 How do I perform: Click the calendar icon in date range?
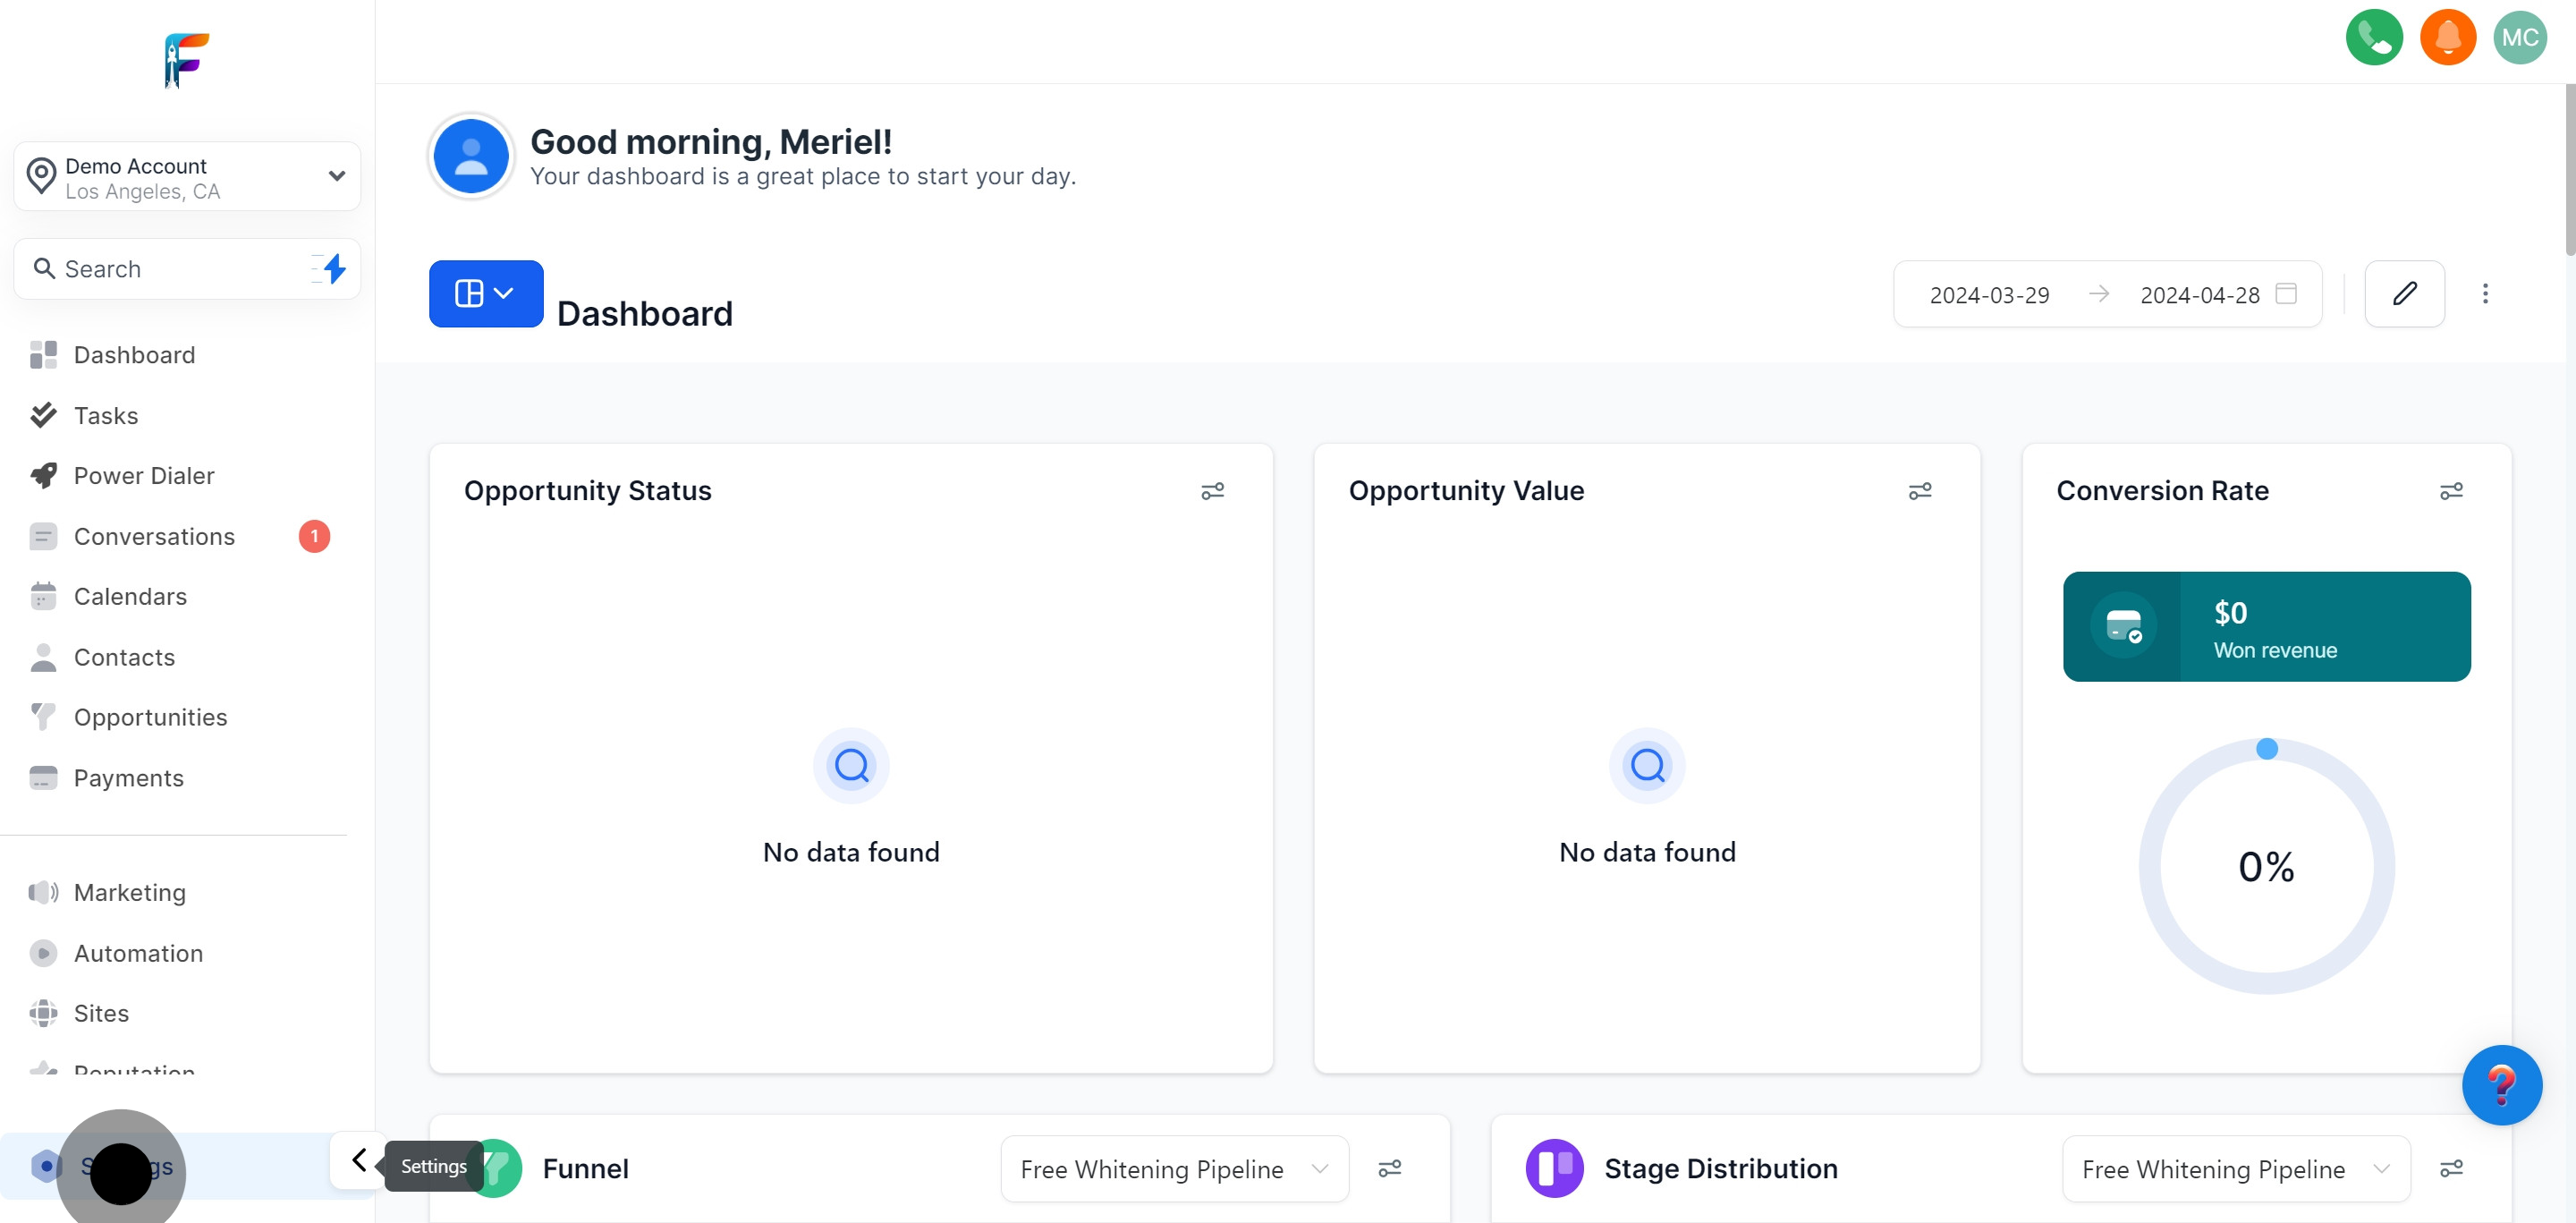[2286, 293]
